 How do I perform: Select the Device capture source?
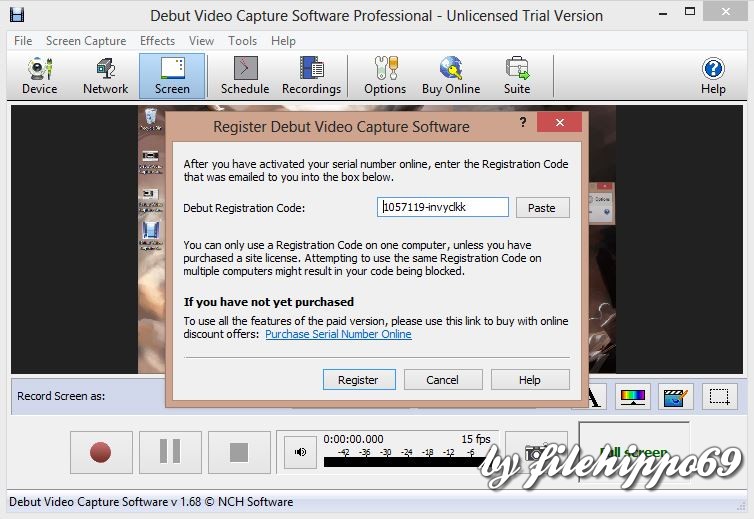[39, 76]
